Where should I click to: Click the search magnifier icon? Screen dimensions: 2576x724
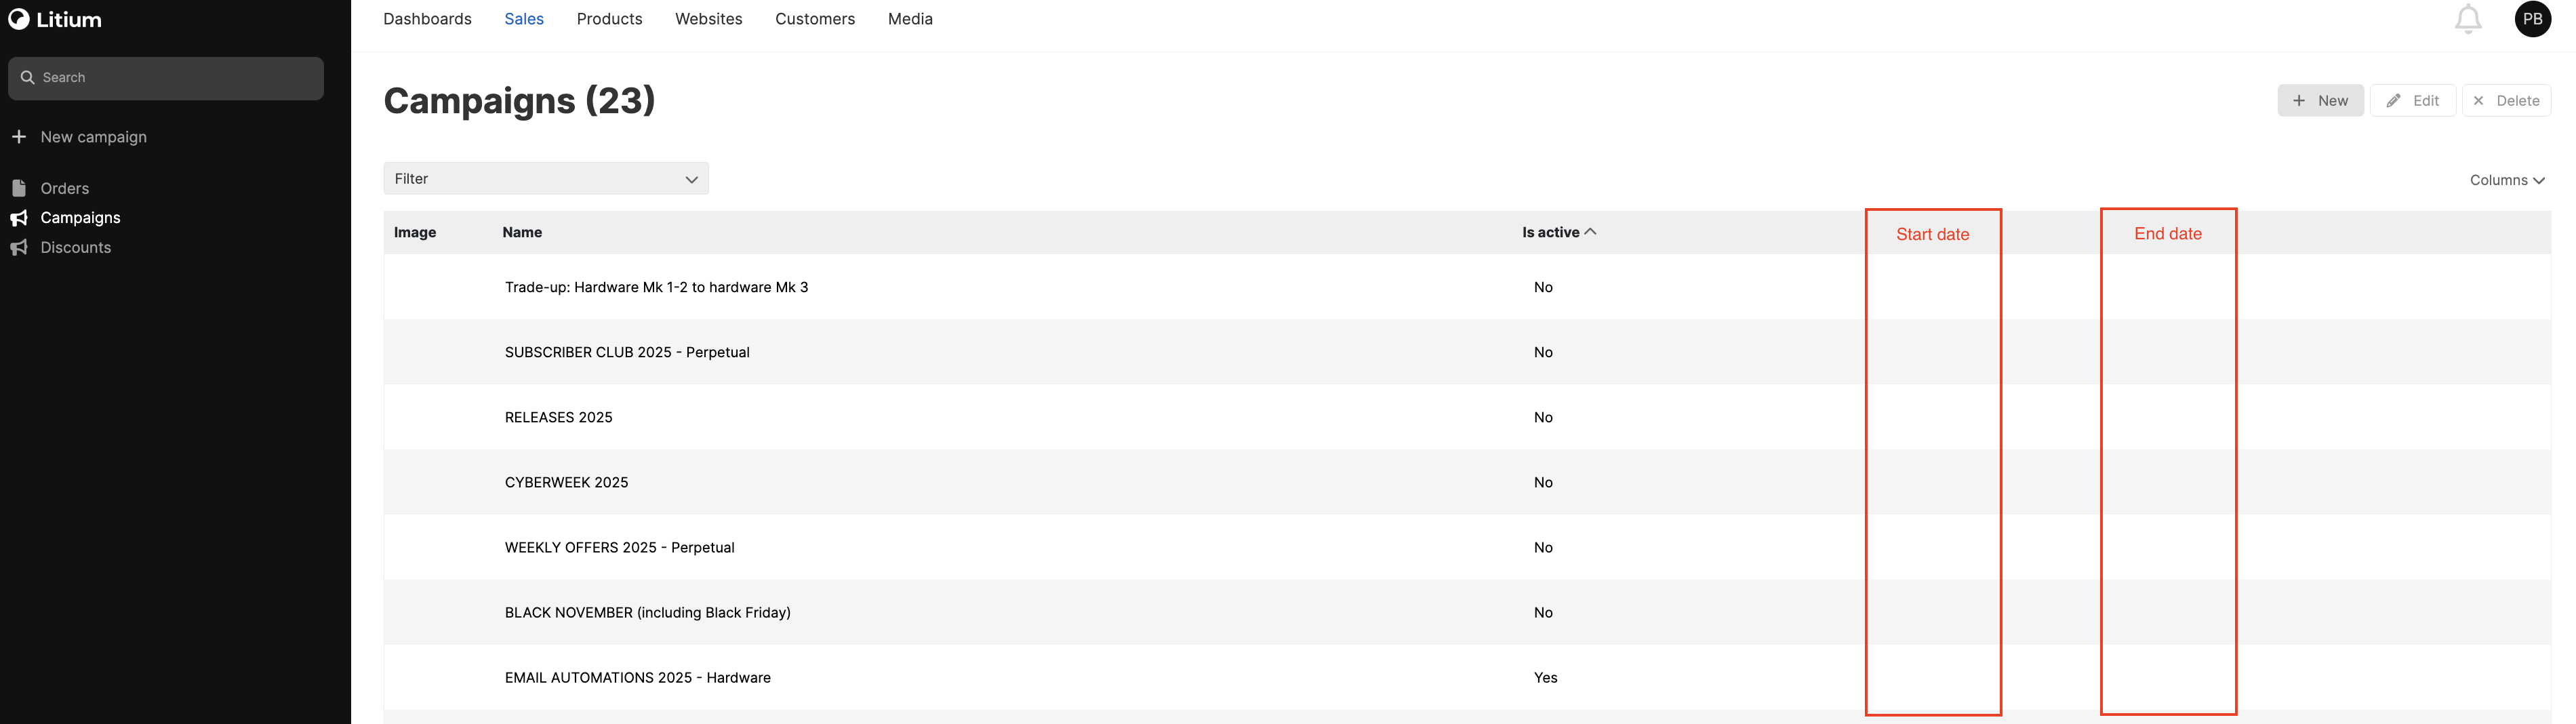pos(28,78)
